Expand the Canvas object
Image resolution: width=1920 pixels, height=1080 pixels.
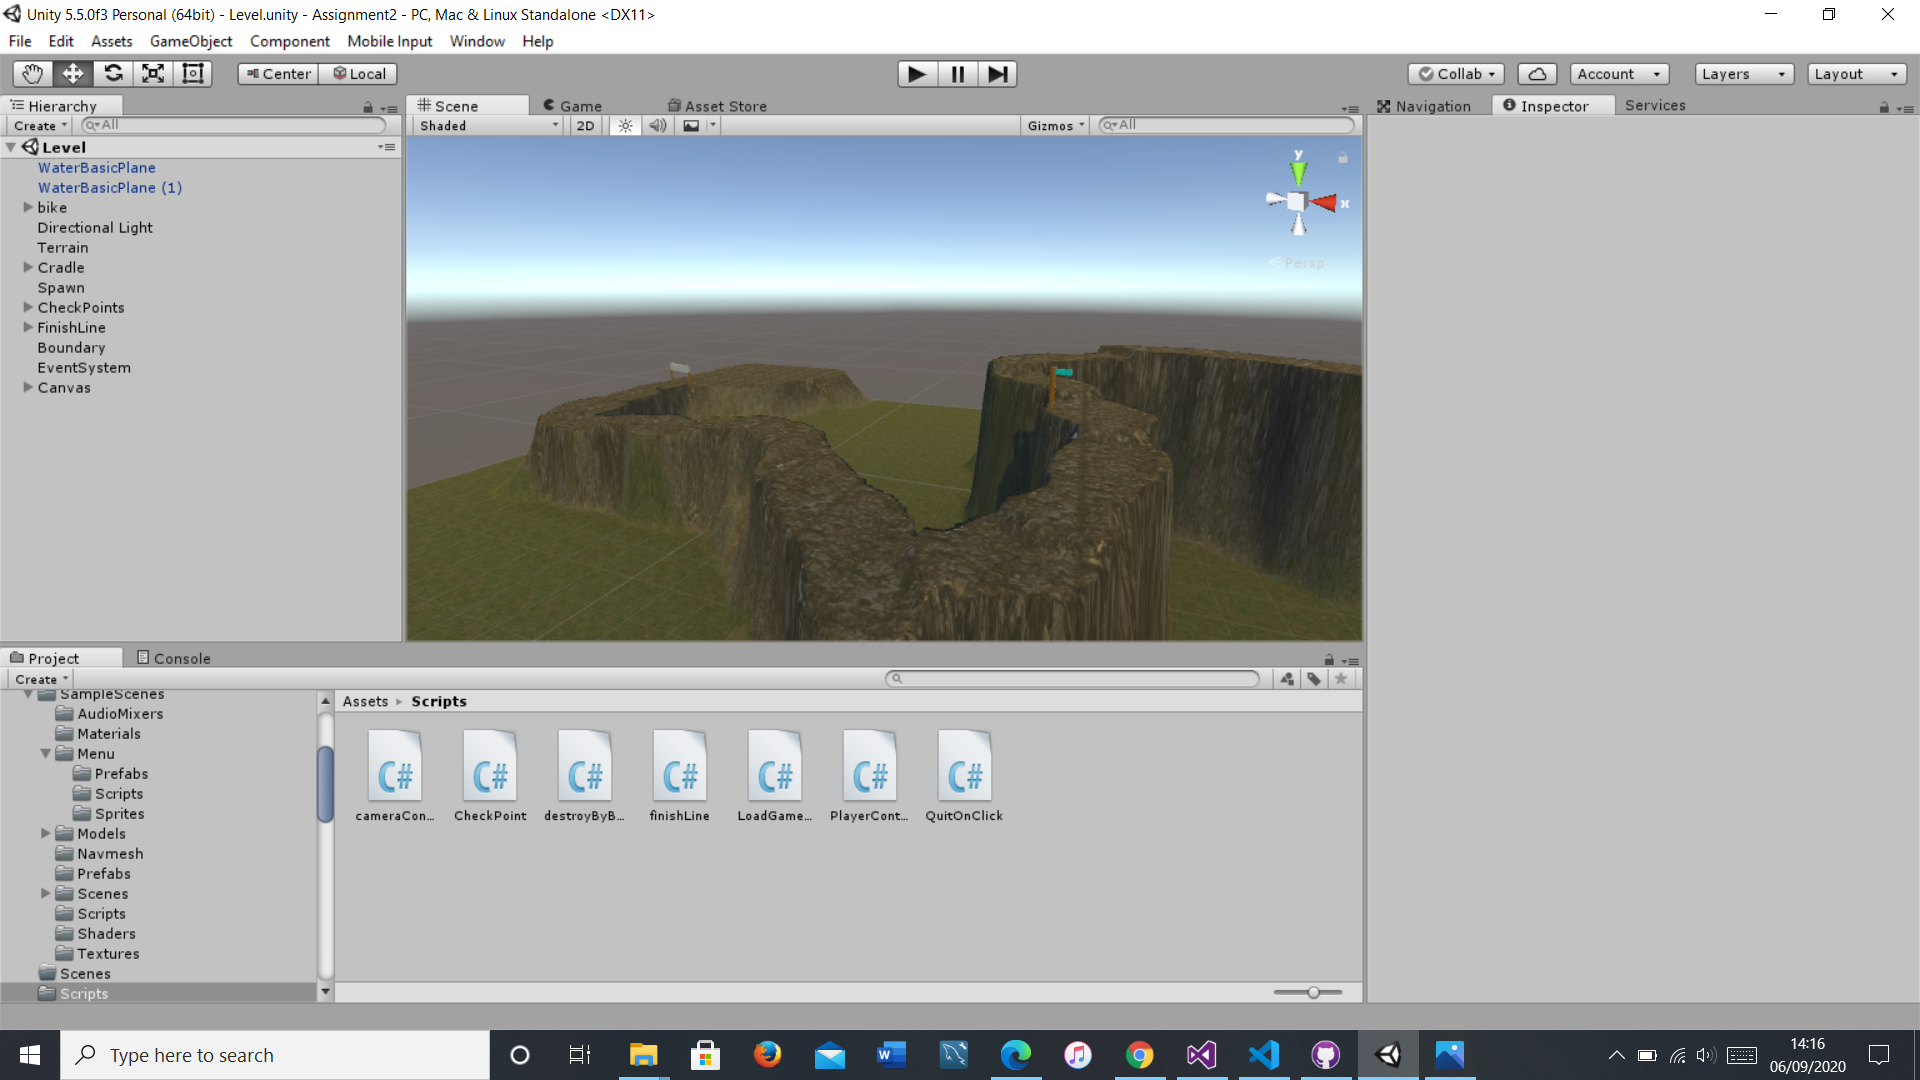28,387
